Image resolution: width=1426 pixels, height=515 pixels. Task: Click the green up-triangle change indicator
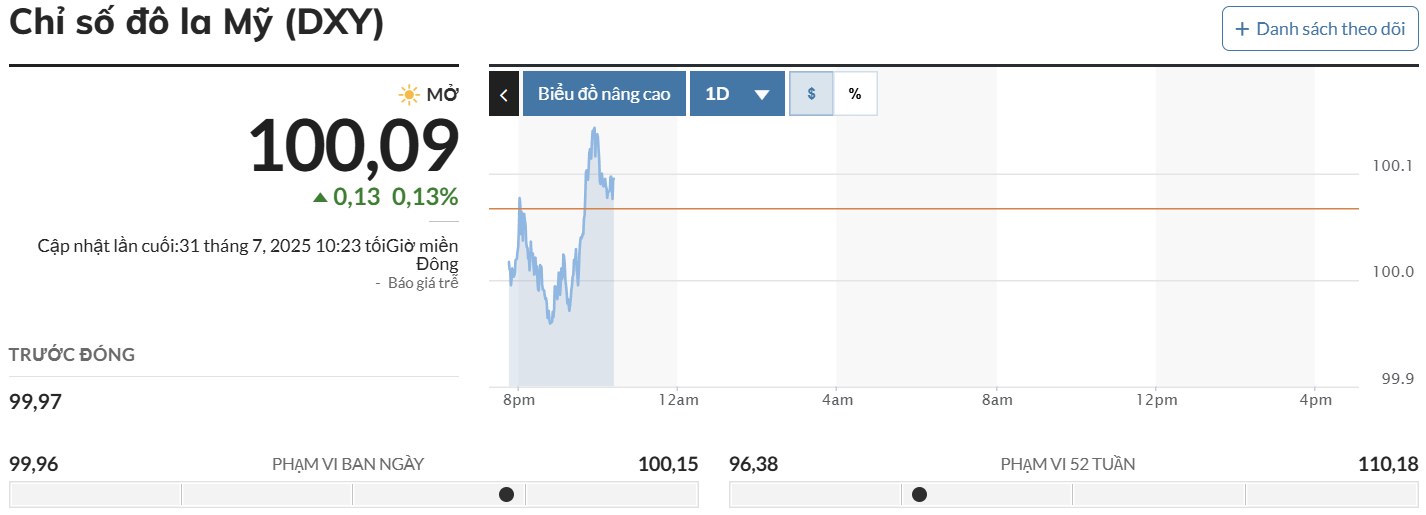[x=320, y=197]
